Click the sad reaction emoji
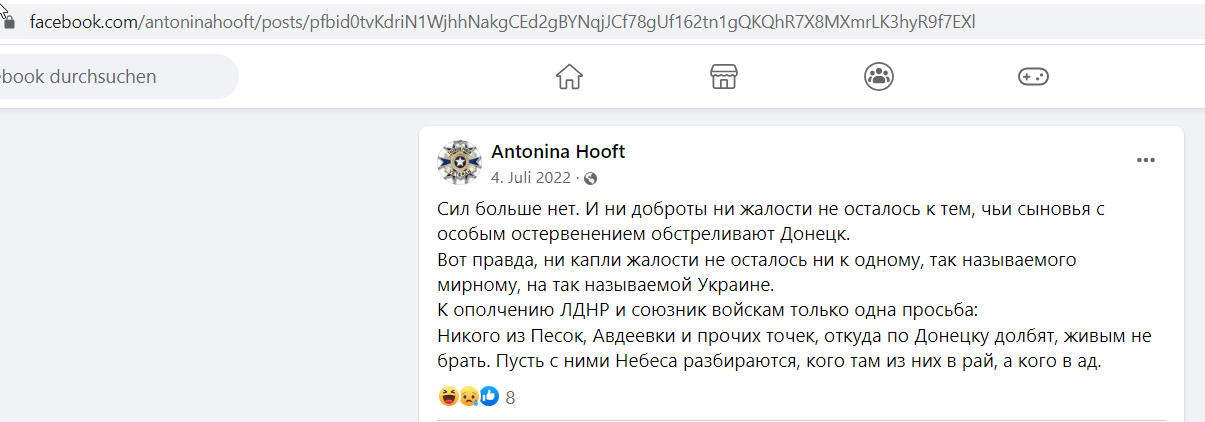 [x=467, y=397]
